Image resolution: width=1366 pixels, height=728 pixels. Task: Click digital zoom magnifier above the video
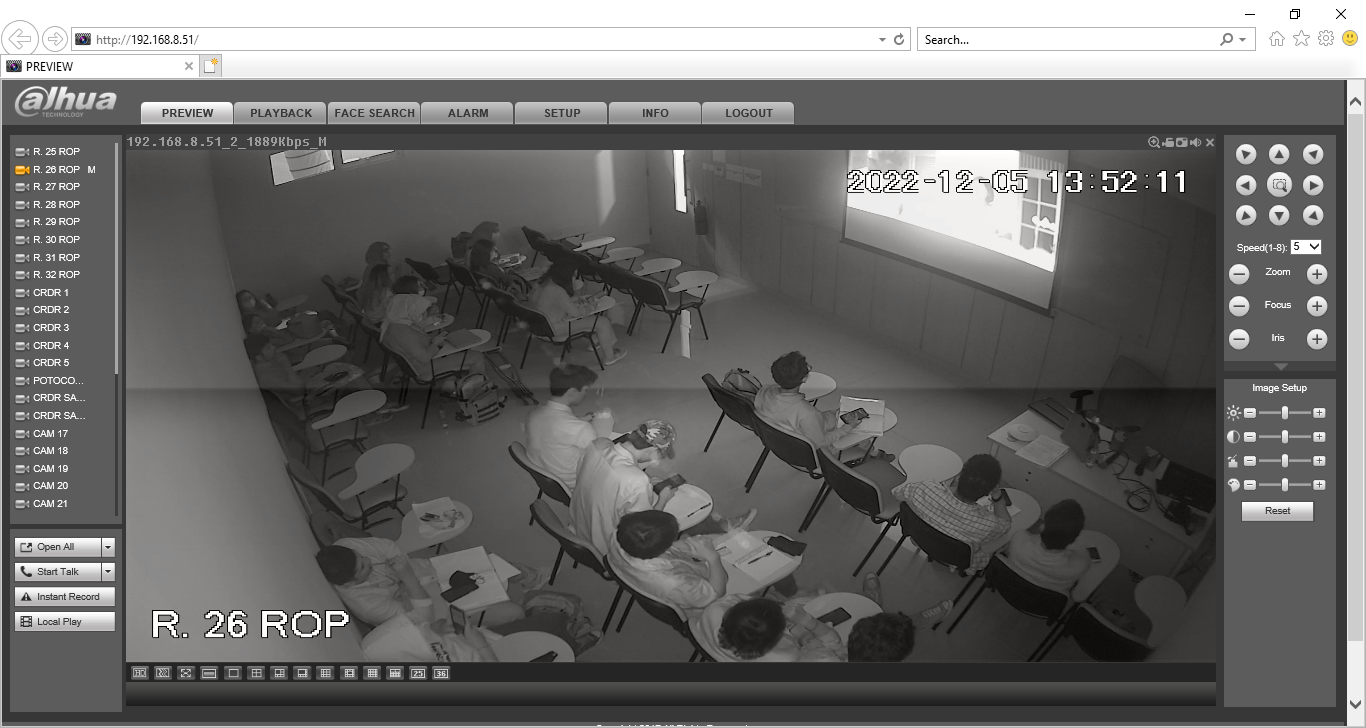tap(1154, 142)
